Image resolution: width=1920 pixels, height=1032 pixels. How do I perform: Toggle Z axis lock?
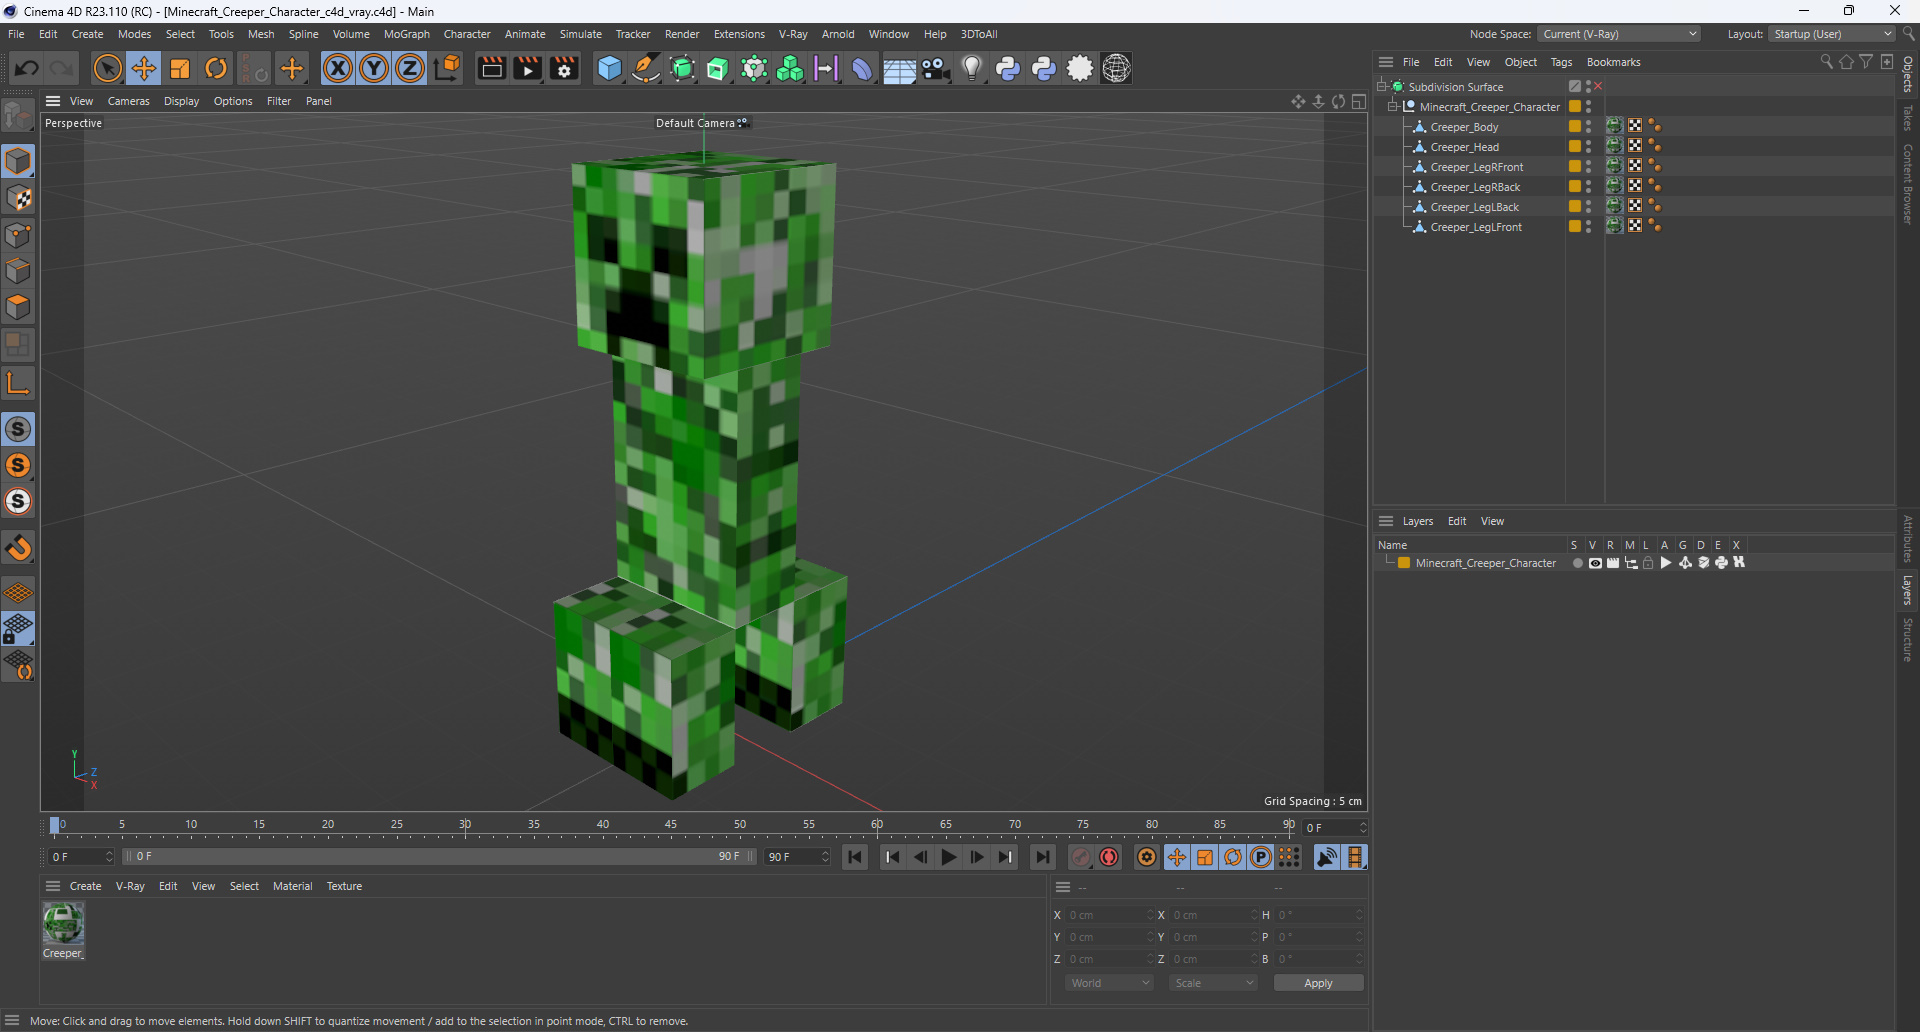410,68
